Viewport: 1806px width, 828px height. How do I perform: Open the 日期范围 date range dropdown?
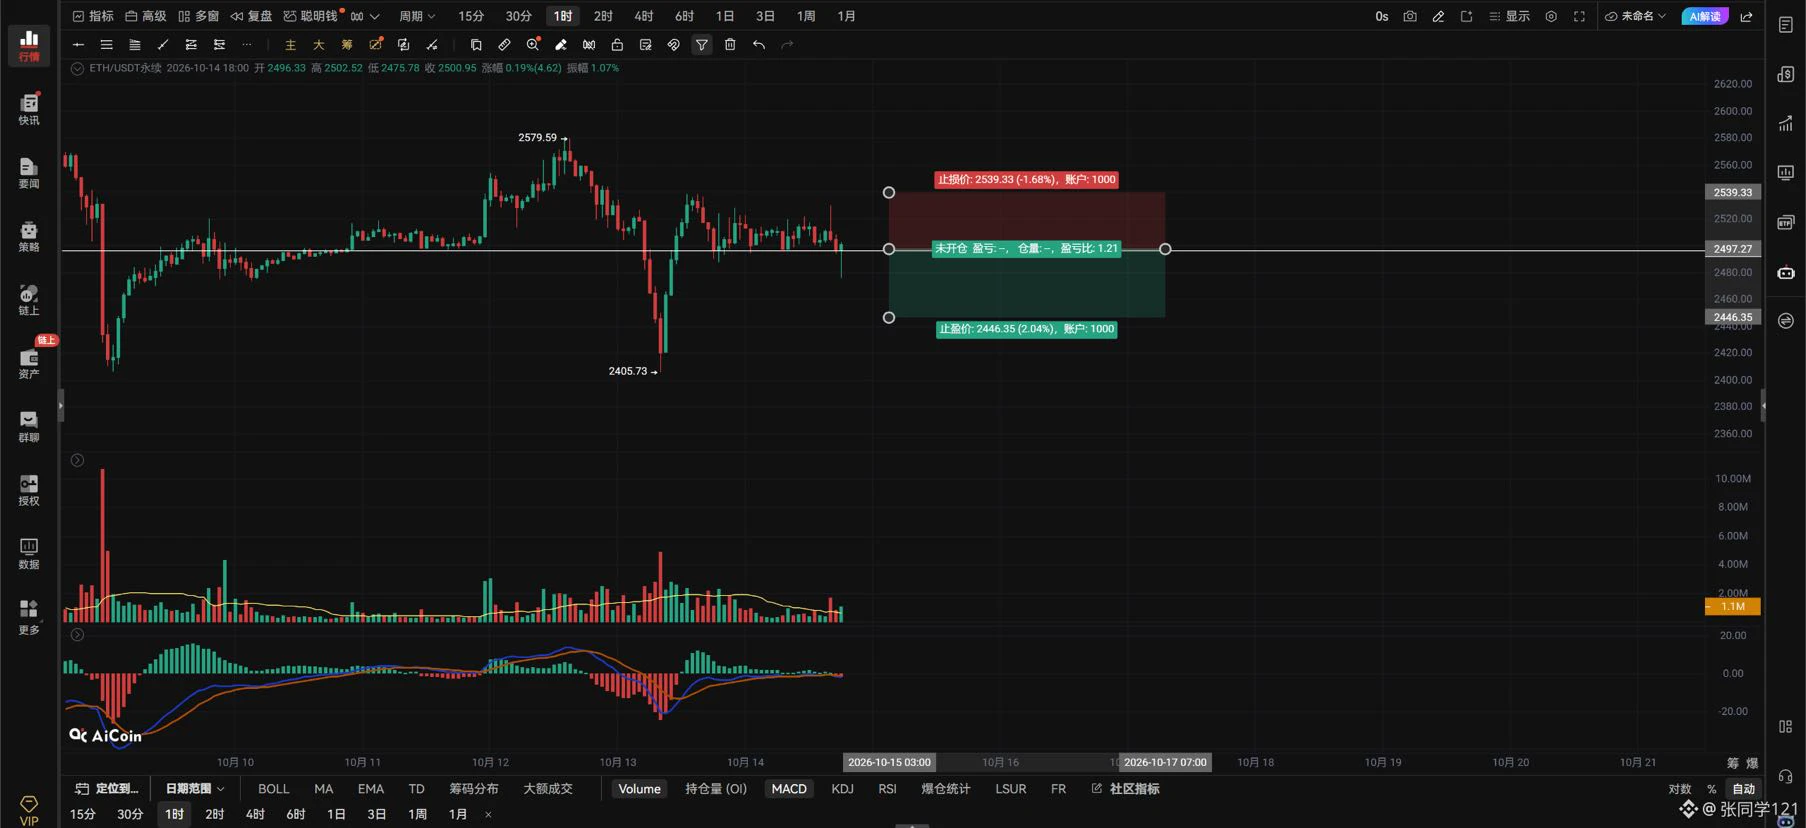[195, 789]
